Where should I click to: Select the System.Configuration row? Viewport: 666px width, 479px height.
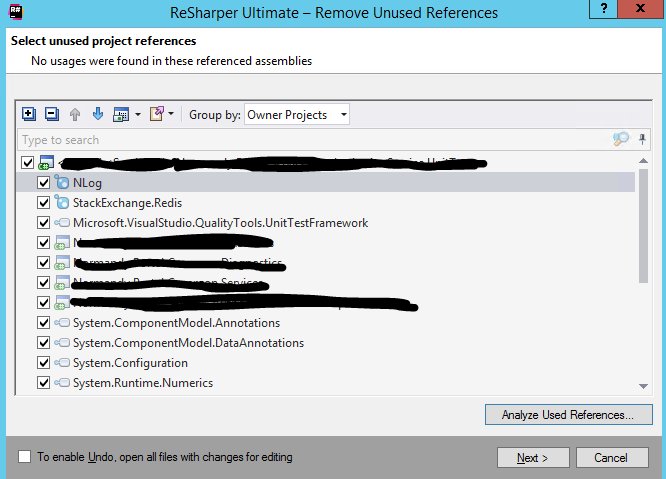(326, 363)
